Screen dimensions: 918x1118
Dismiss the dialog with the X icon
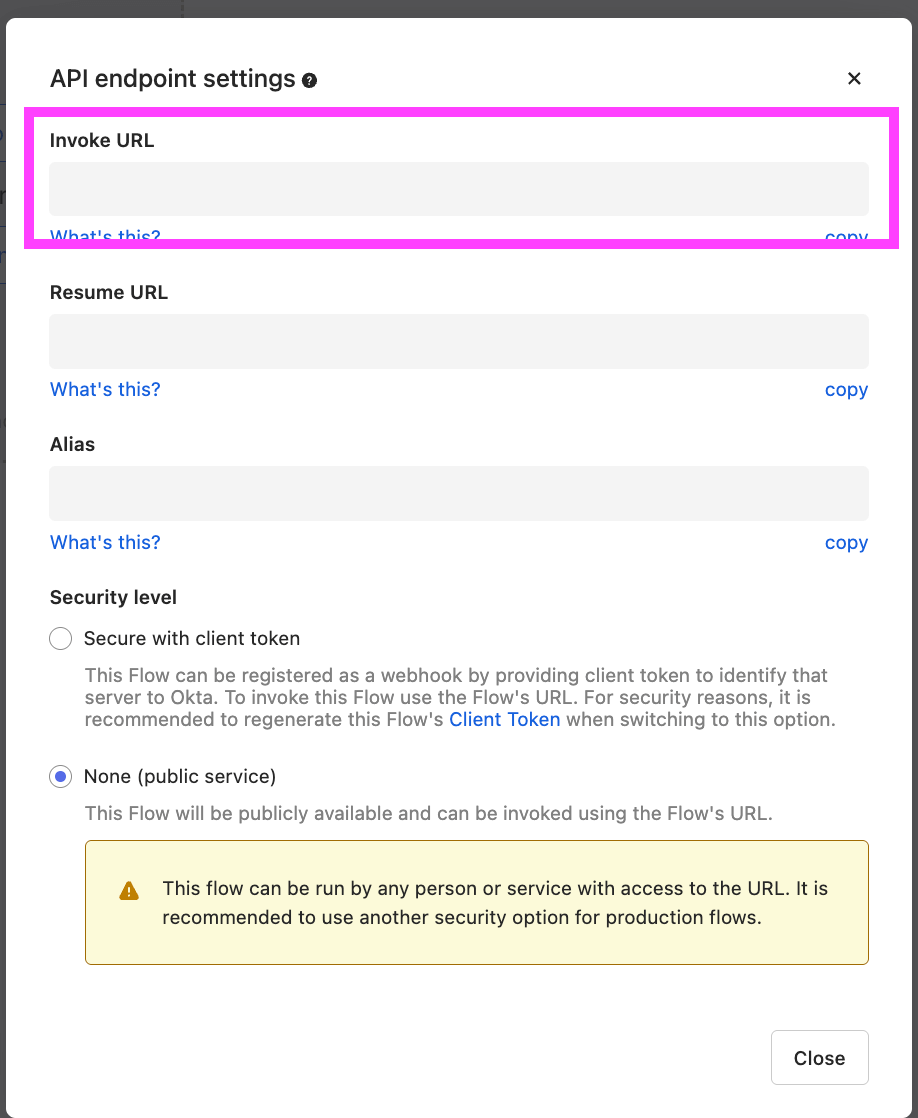point(854,78)
